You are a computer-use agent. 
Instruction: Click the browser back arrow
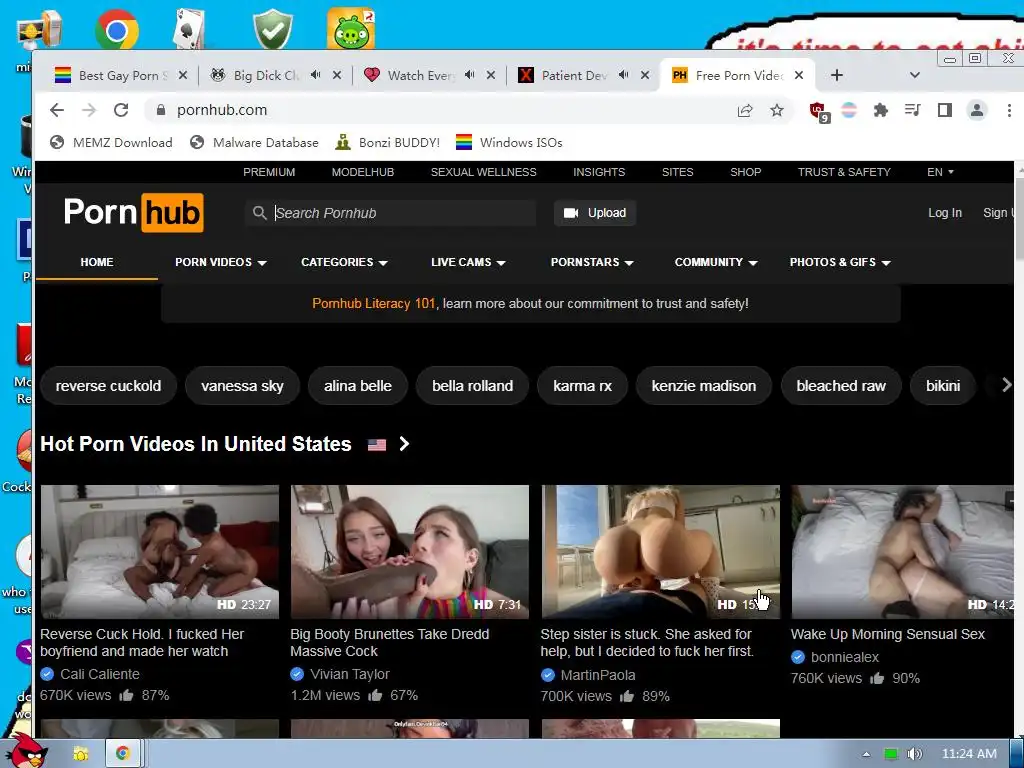57,110
